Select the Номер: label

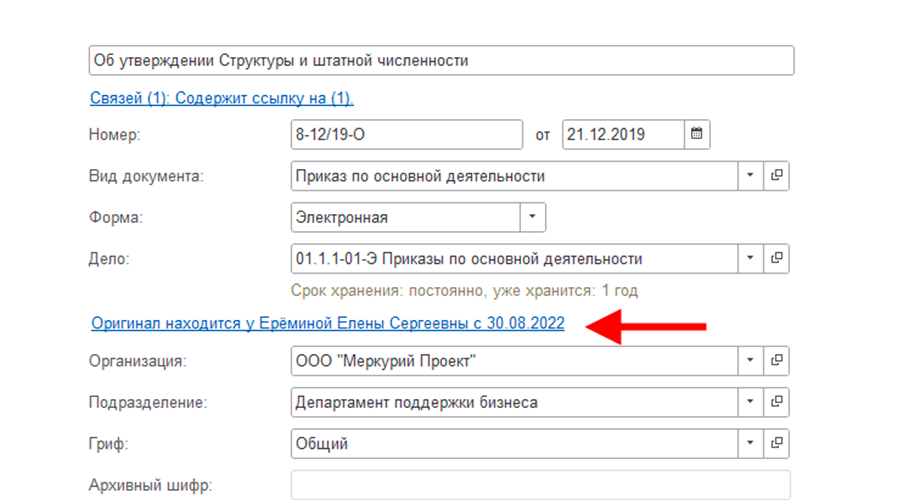[x=114, y=135]
